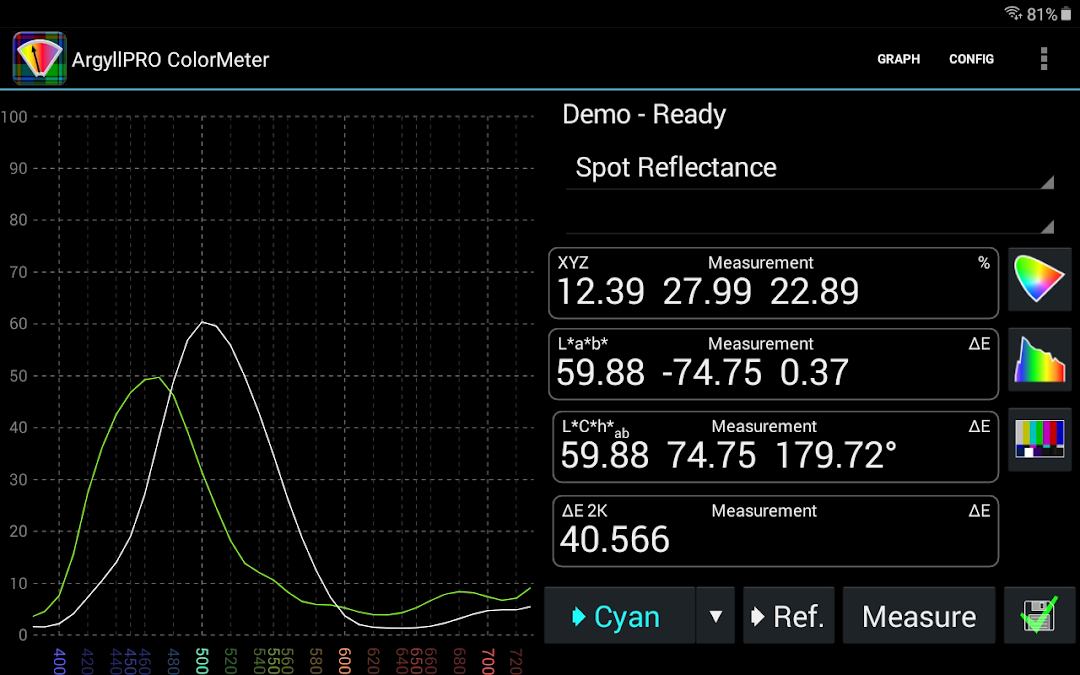Open the CIE chromaticity diagram view

pos(1039,279)
